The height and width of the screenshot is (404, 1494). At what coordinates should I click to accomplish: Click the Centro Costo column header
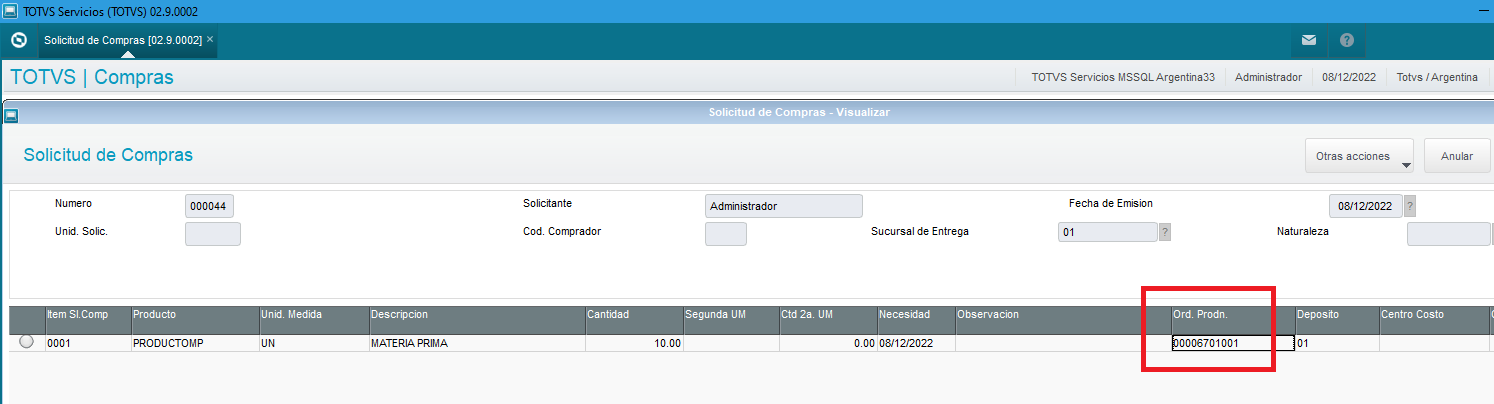[1434, 320]
